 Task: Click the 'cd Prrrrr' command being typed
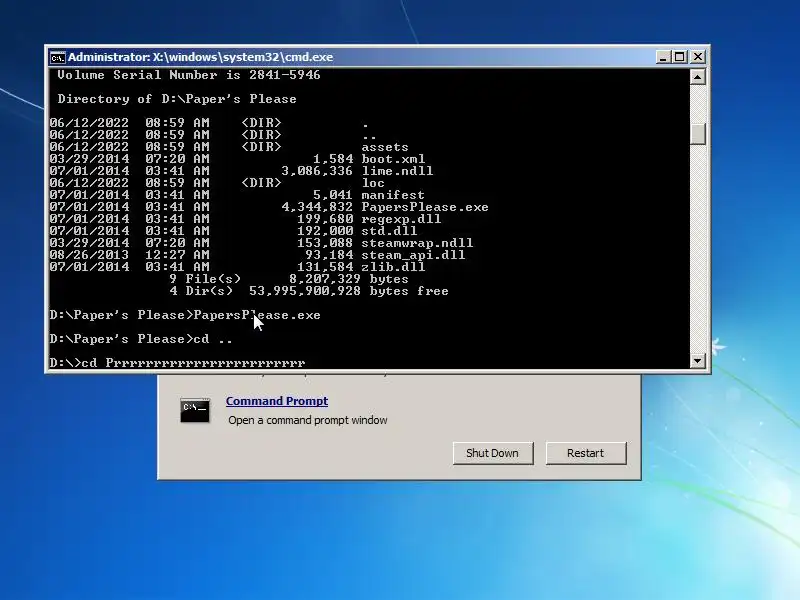178,363
